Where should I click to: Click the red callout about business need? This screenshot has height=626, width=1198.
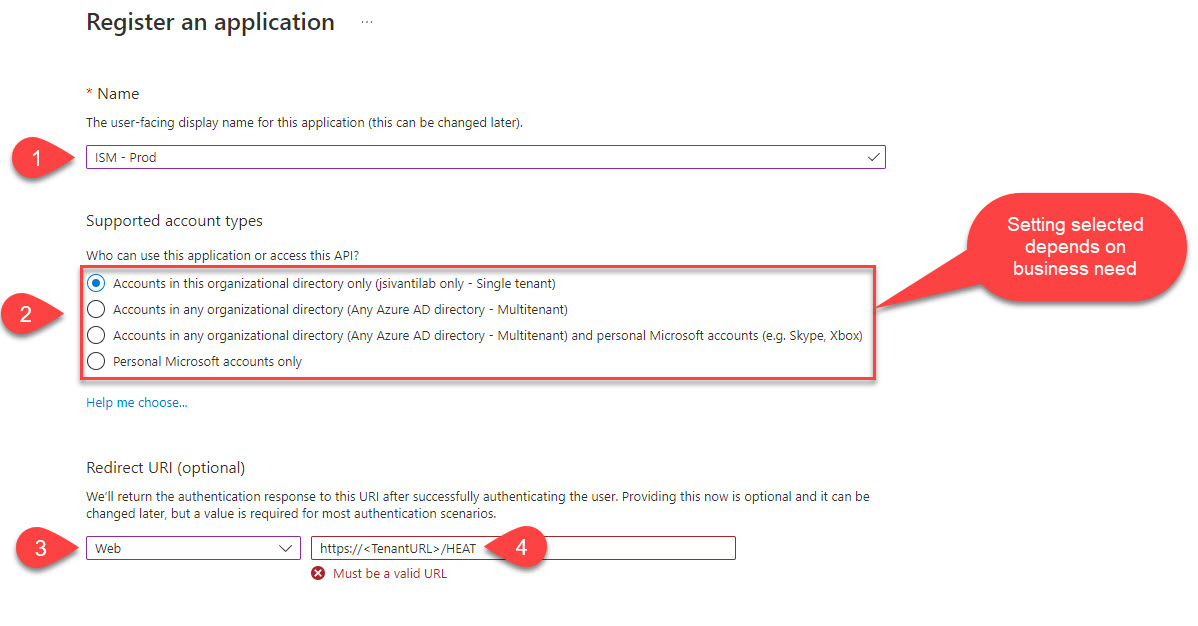(x=1076, y=247)
